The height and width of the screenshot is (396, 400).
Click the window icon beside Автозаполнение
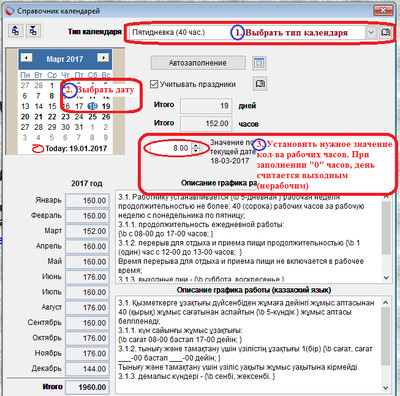(259, 63)
